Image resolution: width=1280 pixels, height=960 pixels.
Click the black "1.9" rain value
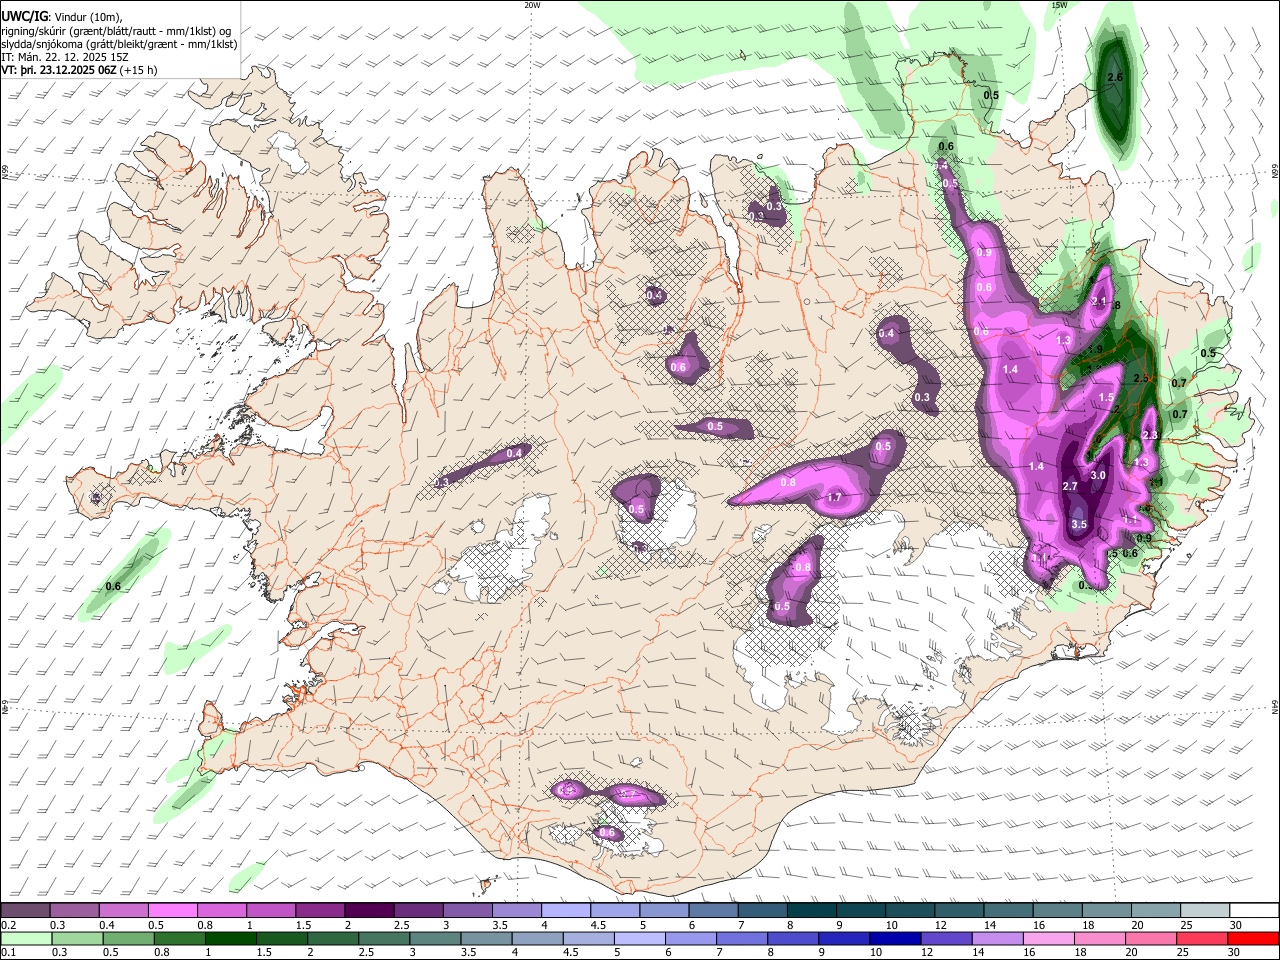(1095, 349)
